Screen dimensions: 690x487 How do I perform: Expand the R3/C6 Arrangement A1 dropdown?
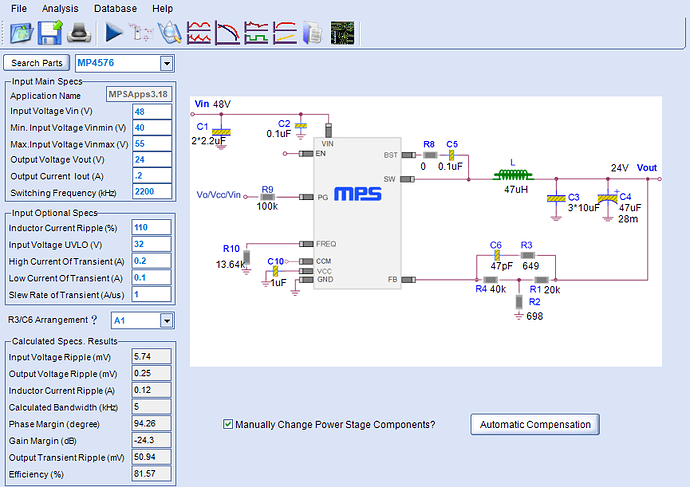pos(167,321)
